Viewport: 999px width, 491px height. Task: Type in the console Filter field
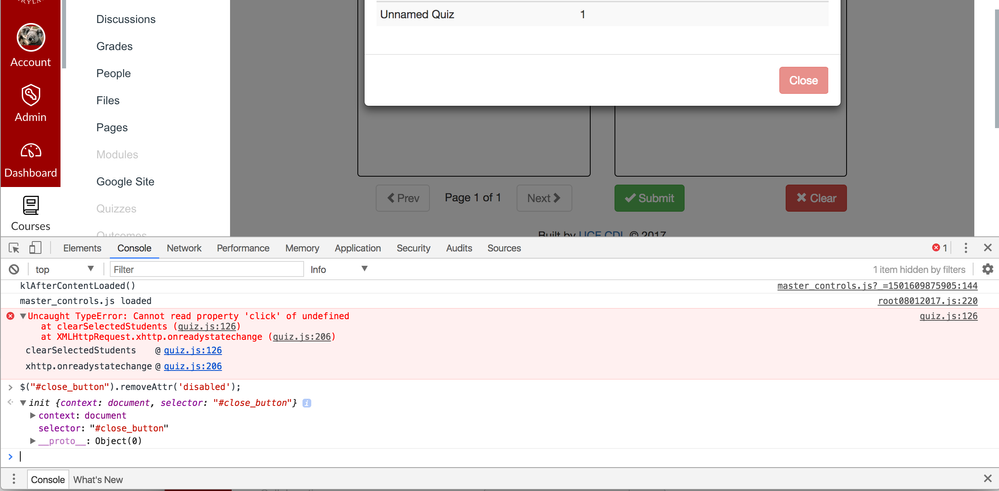coord(205,270)
